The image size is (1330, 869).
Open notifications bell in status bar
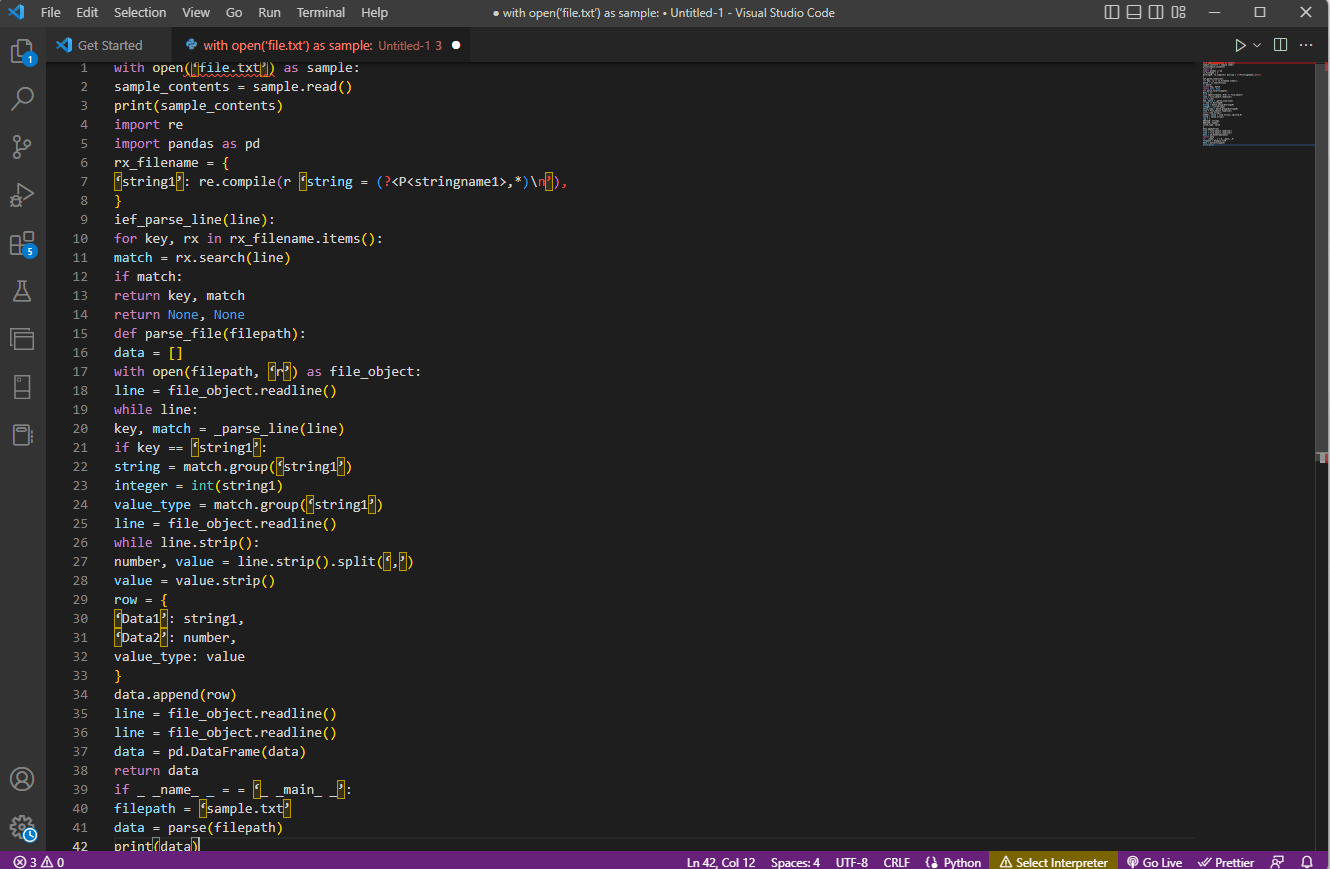(x=1306, y=862)
